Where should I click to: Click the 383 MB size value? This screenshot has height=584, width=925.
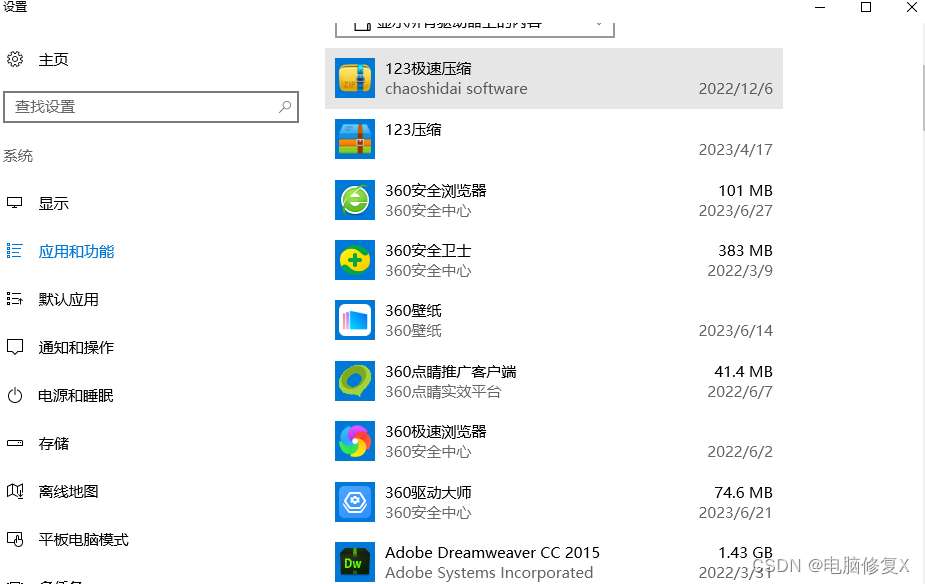(745, 251)
